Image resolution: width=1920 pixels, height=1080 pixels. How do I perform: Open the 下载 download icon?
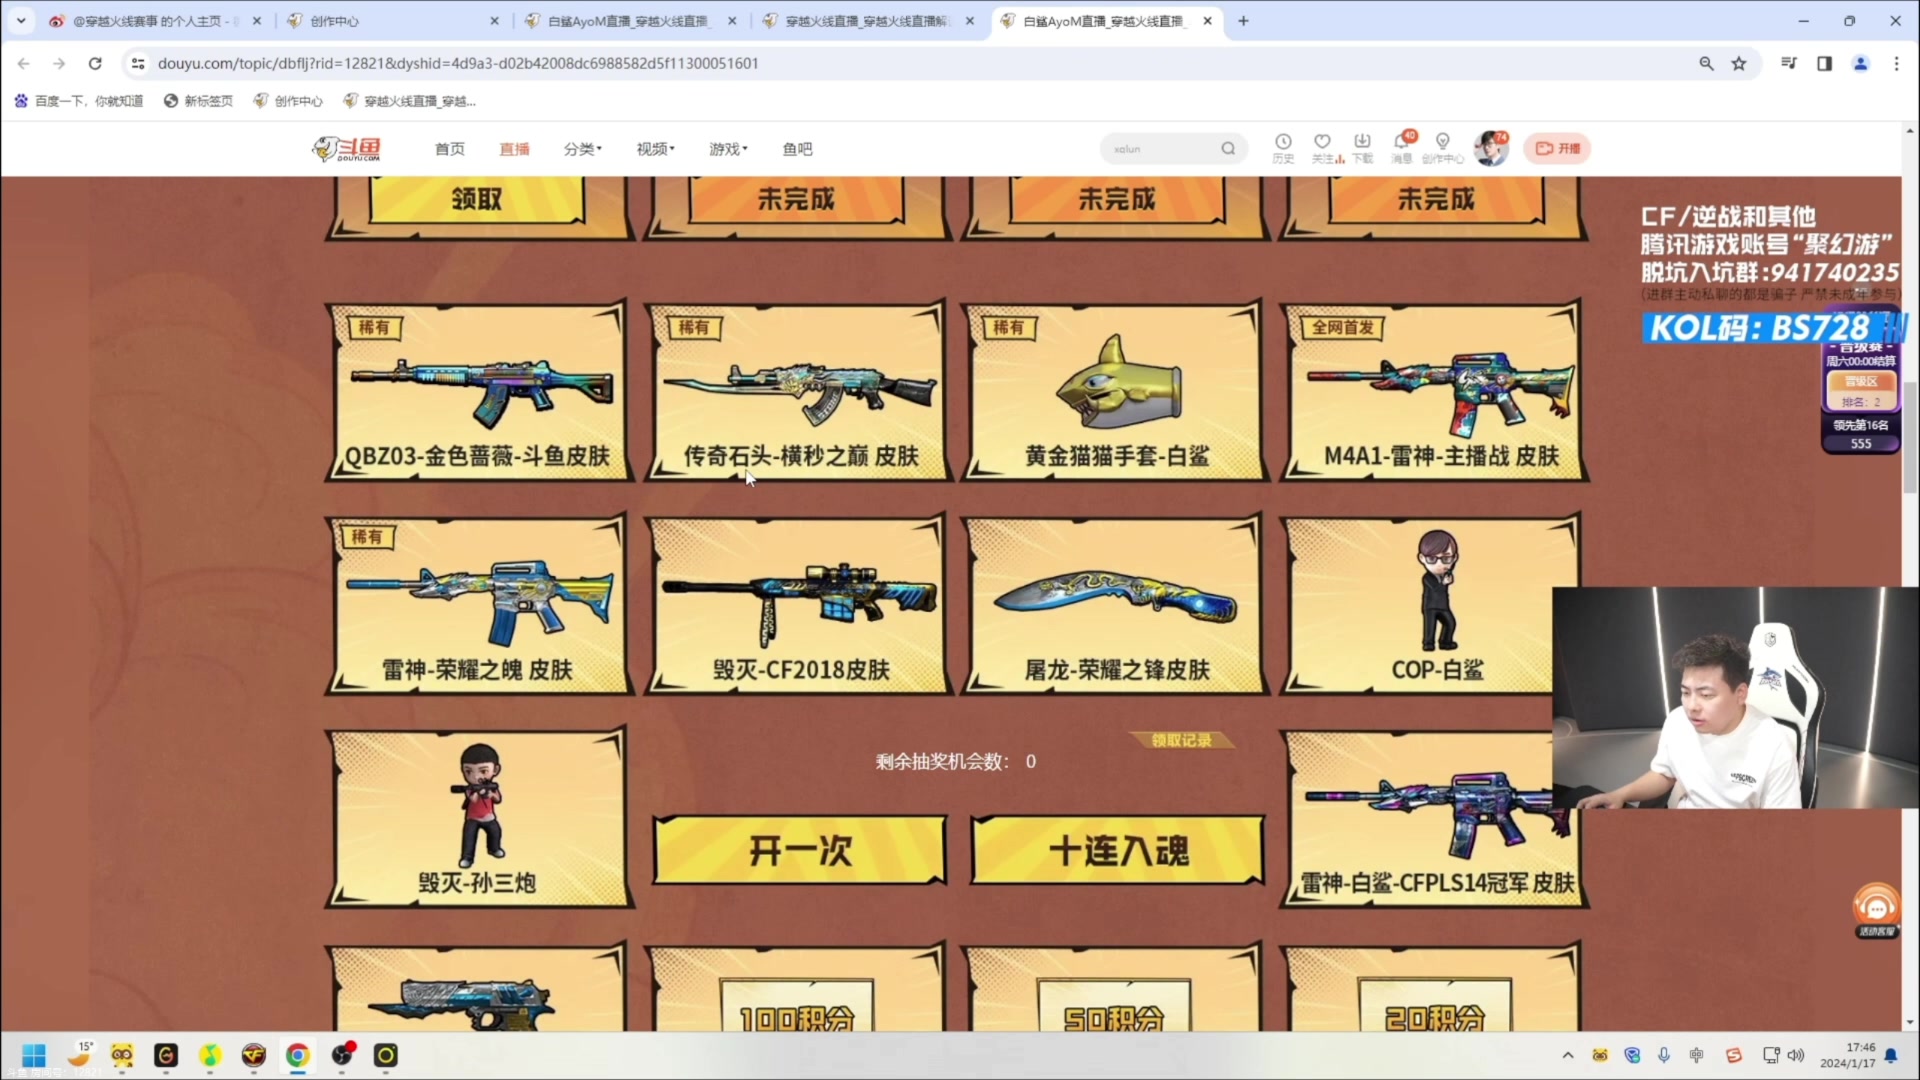pyautogui.click(x=1362, y=143)
